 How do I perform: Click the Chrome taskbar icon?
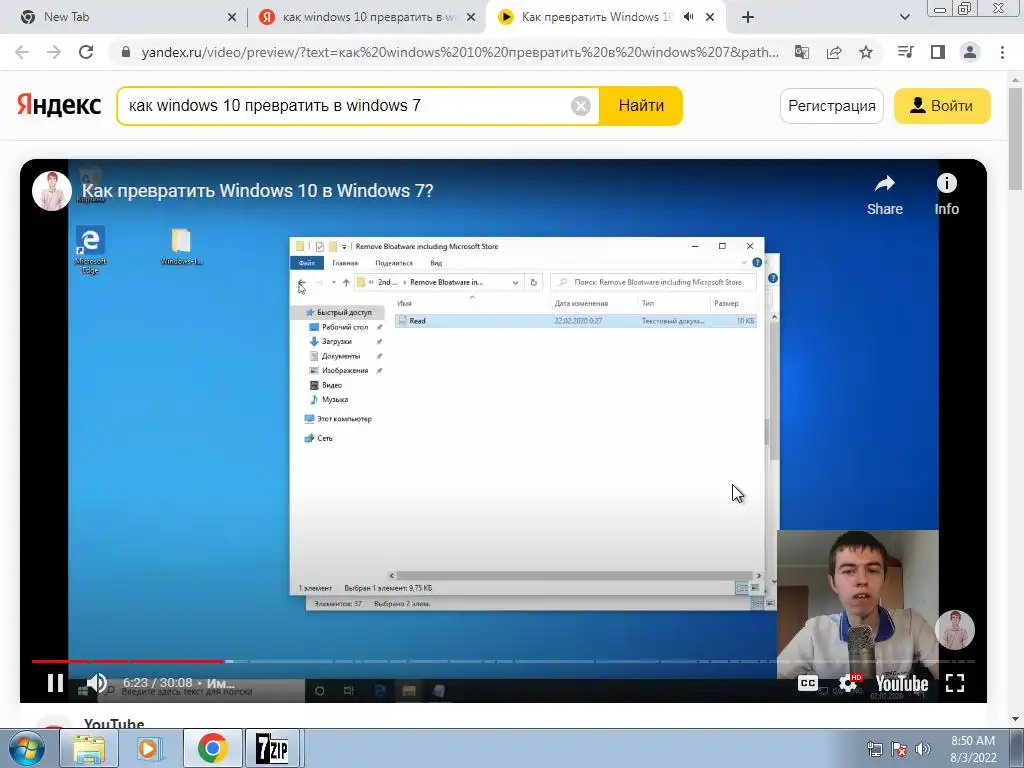[x=212, y=748]
